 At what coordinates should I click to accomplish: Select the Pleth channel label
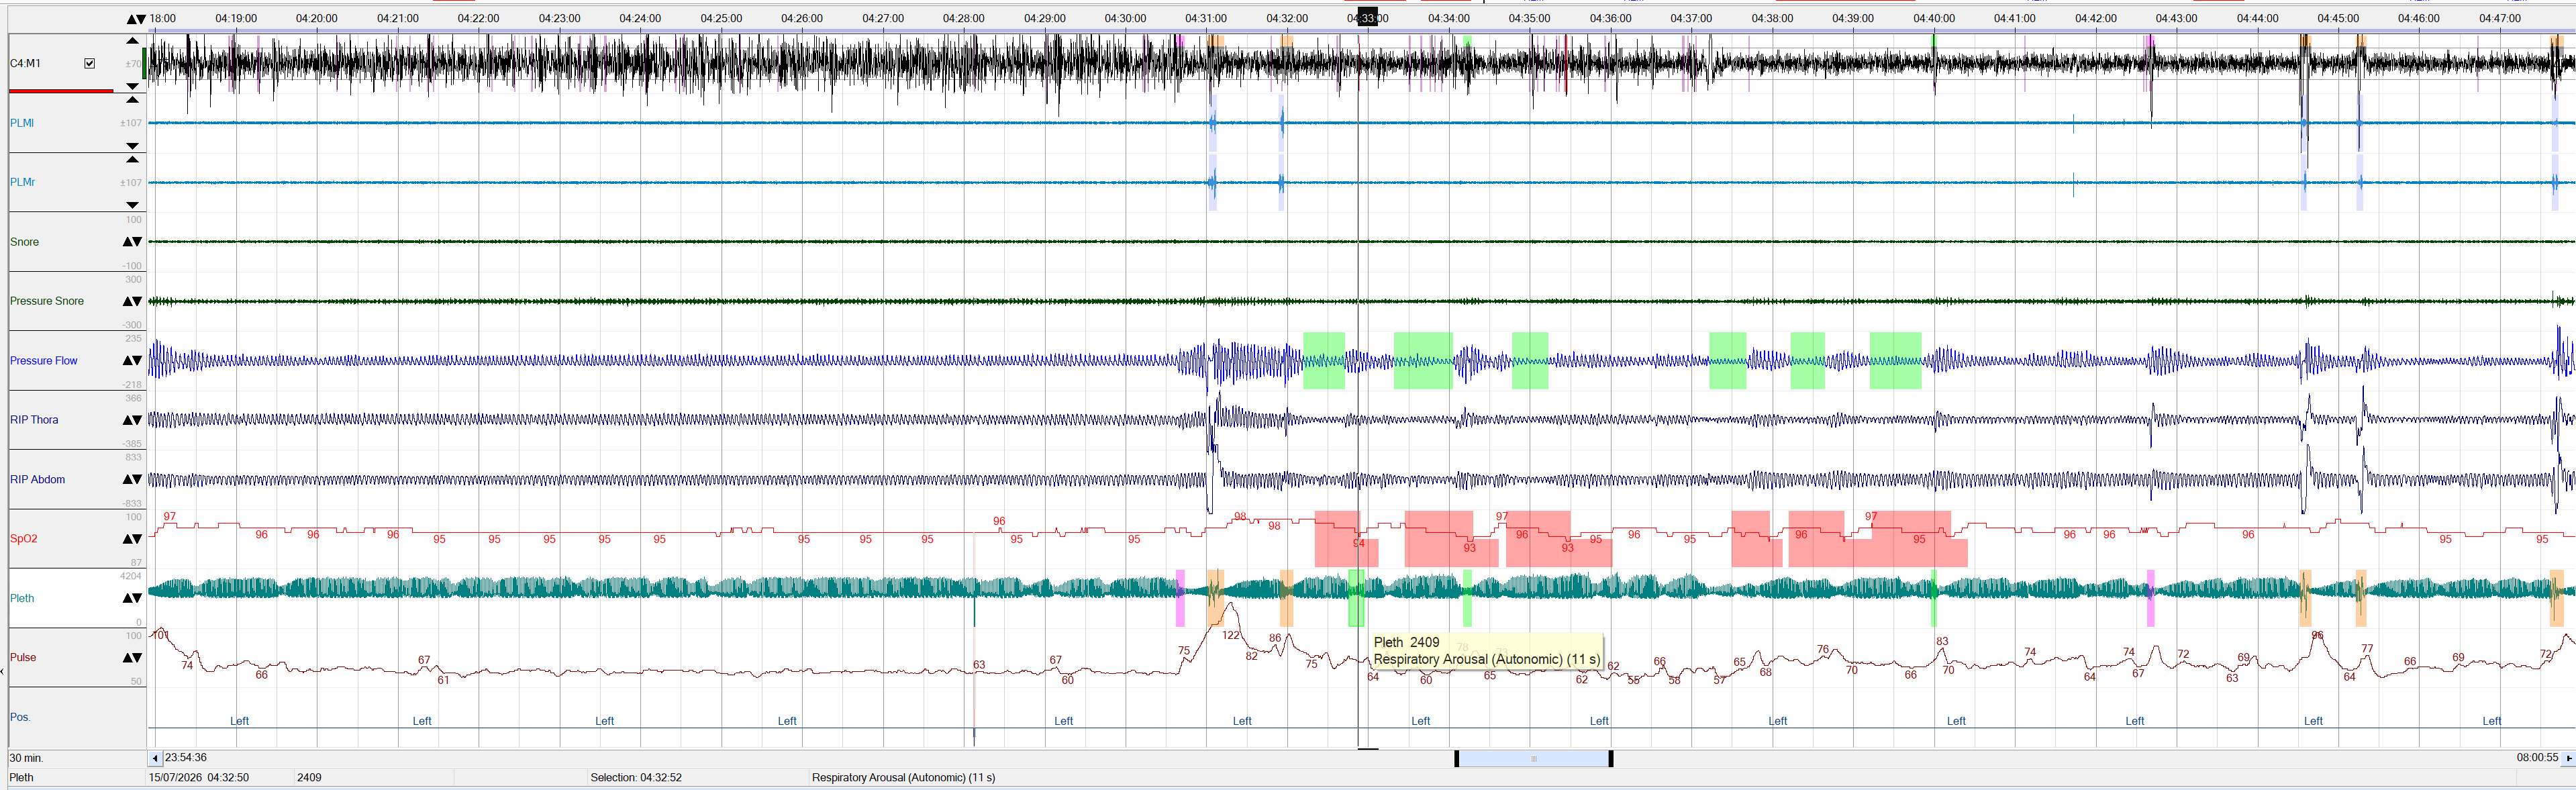[x=22, y=598]
